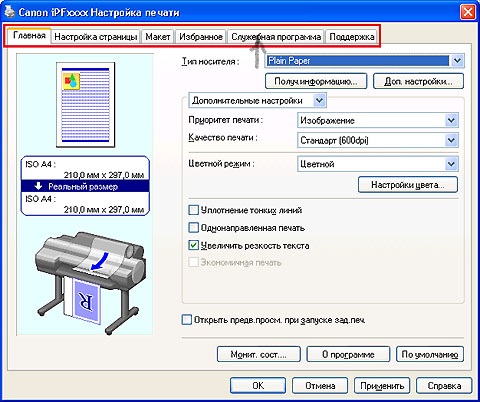This screenshot has width=480, height=402.
Task: Uncheck Увеличить резкость текста
Action: click(x=193, y=246)
